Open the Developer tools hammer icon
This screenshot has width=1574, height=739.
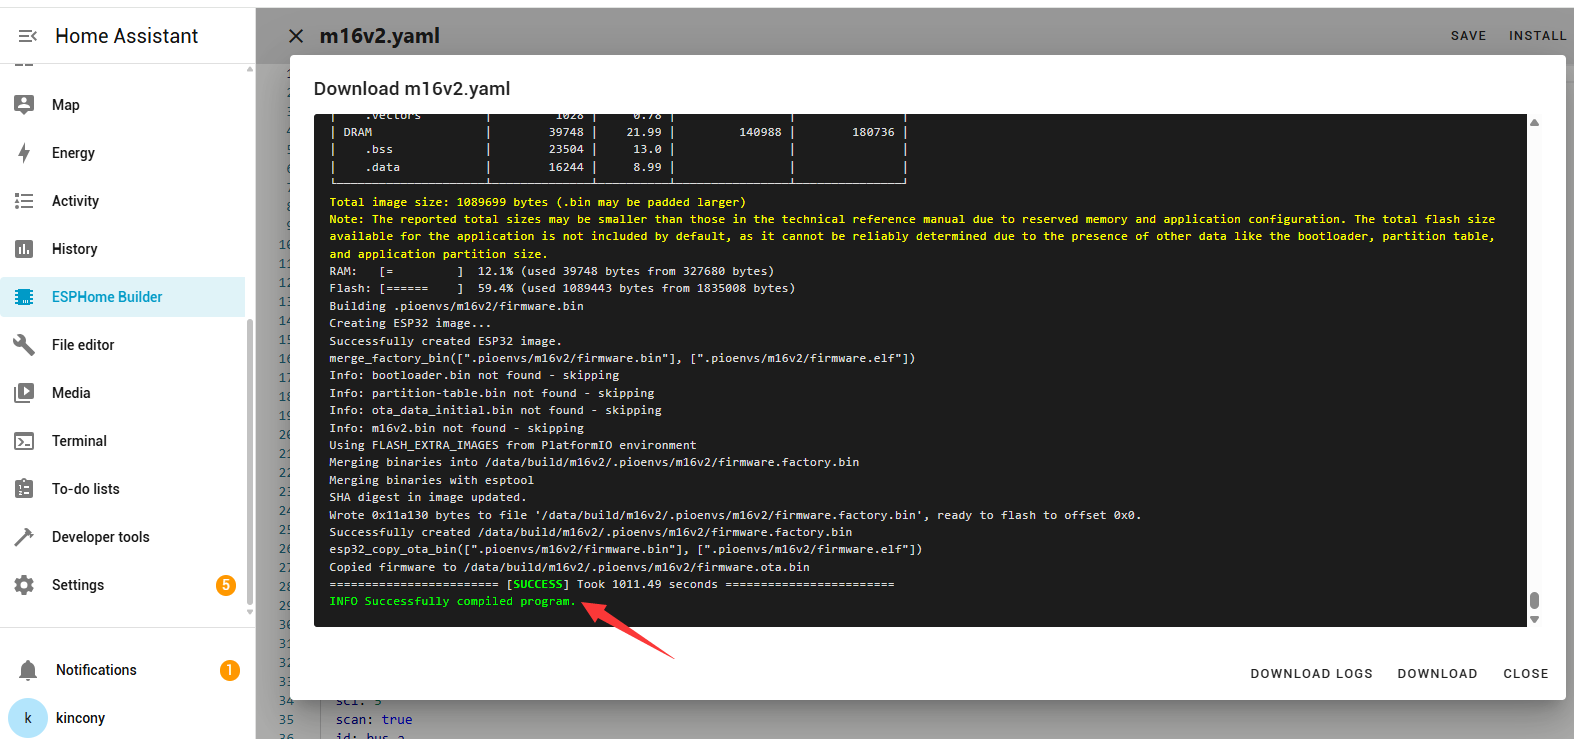(x=25, y=537)
